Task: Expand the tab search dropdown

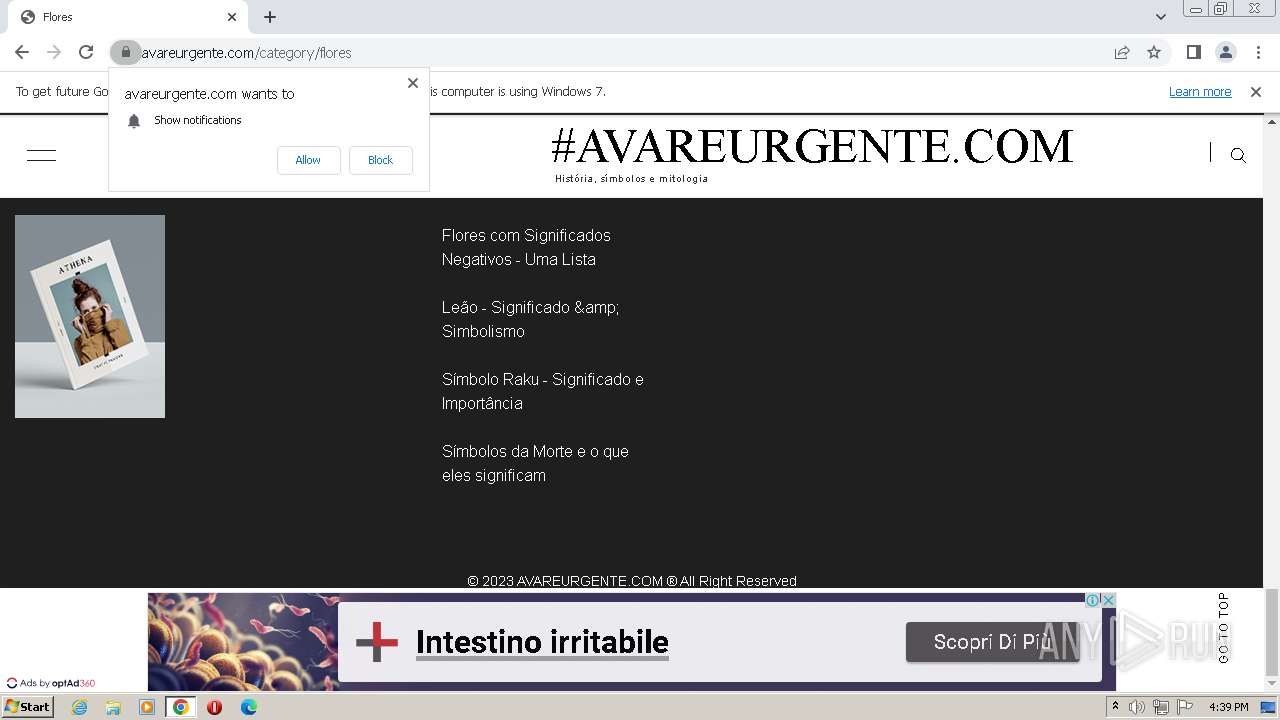Action: pos(1160,17)
